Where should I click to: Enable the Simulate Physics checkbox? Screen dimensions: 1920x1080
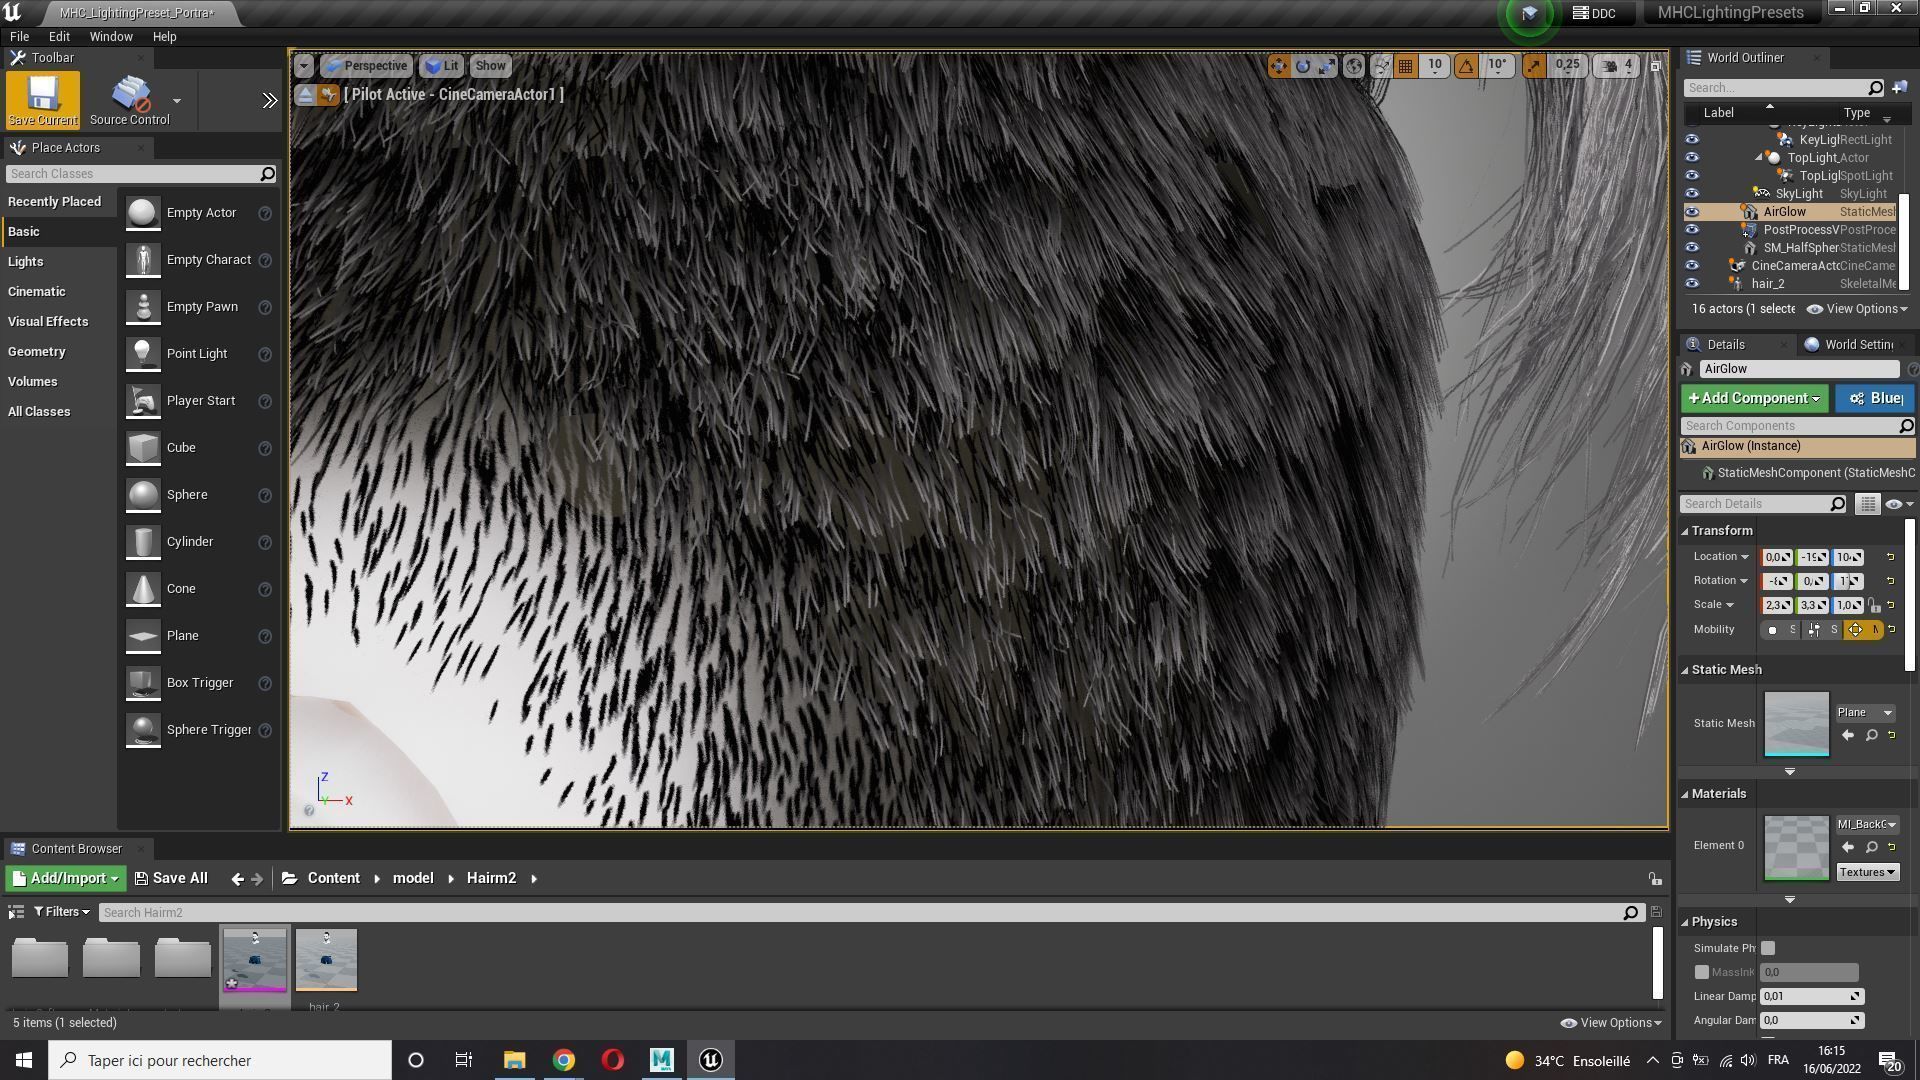point(1768,948)
